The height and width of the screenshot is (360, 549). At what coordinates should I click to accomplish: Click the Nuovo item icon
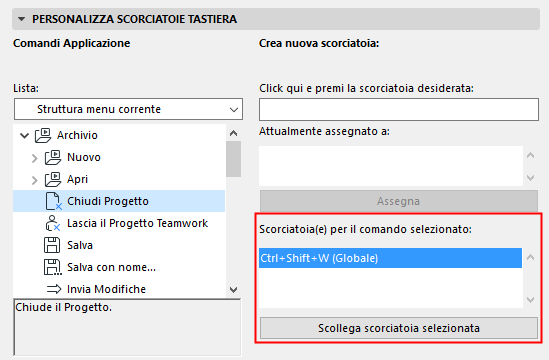coord(53,157)
